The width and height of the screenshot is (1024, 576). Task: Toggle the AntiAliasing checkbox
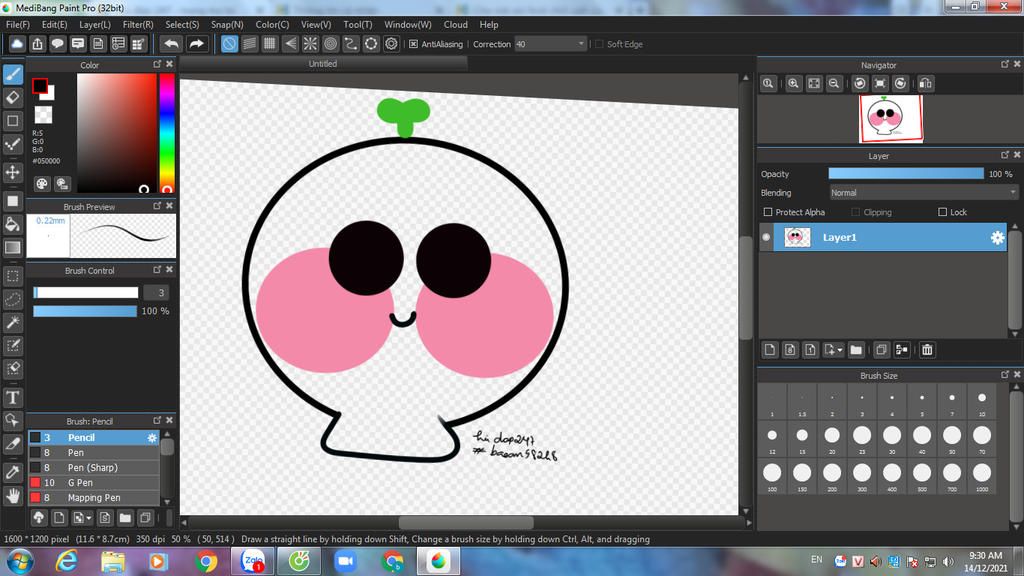[x=413, y=44]
